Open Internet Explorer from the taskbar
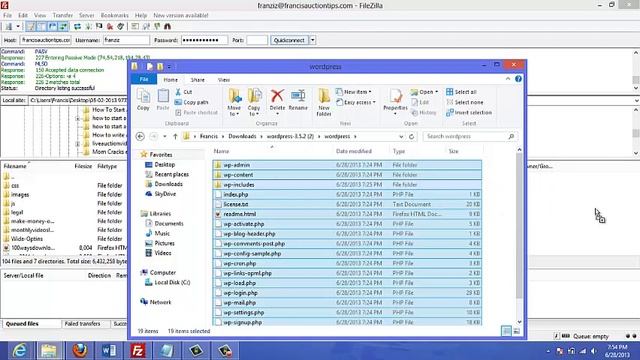The width and height of the screenshot is (640, 360). (x=20, y=351)
